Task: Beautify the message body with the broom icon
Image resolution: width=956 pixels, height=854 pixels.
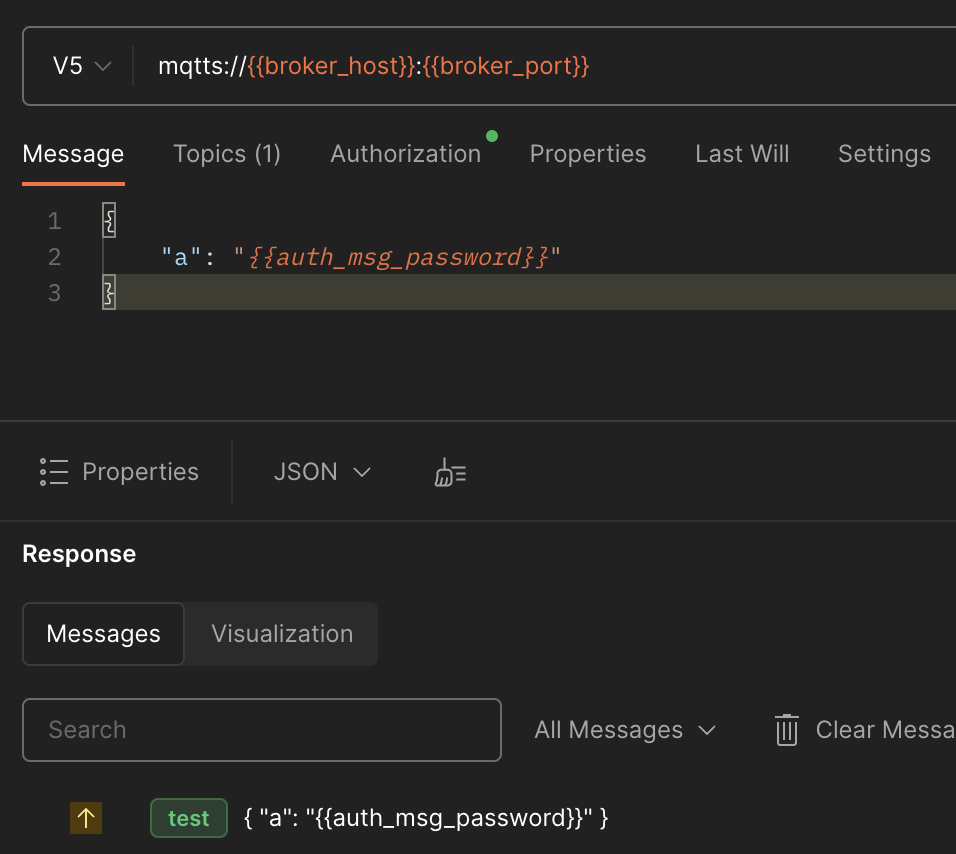Action: [449, 471]
